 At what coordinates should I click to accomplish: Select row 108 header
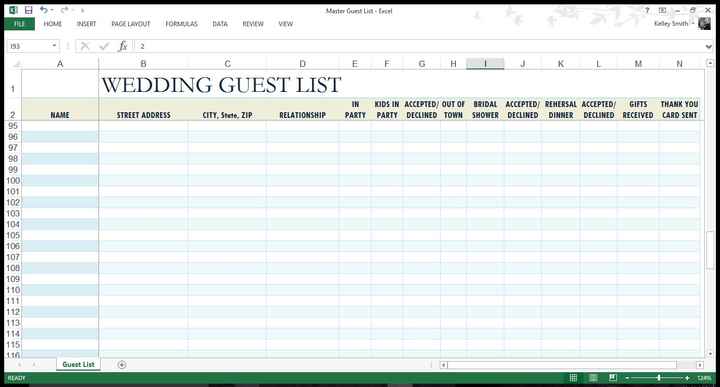[x=13, y=268]
